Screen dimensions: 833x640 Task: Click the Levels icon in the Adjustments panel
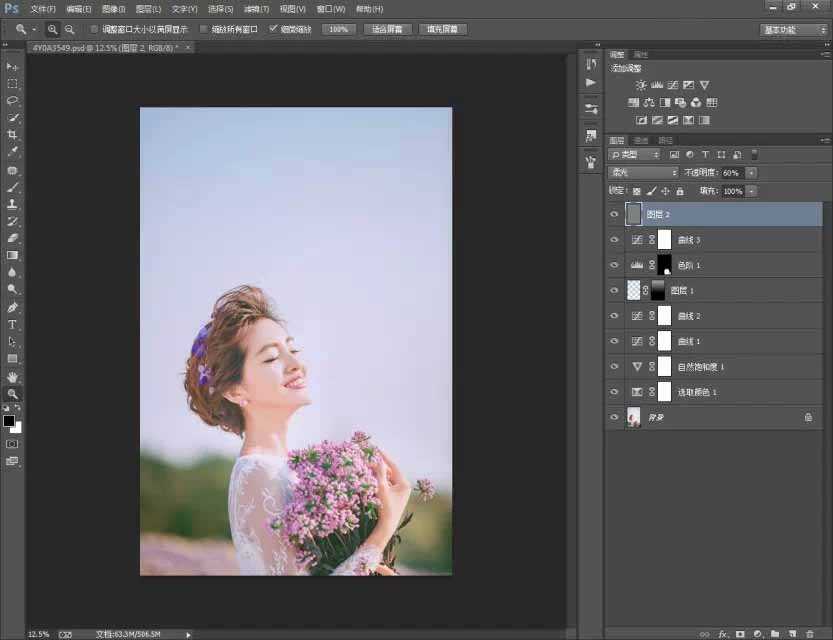click(655, 85)
